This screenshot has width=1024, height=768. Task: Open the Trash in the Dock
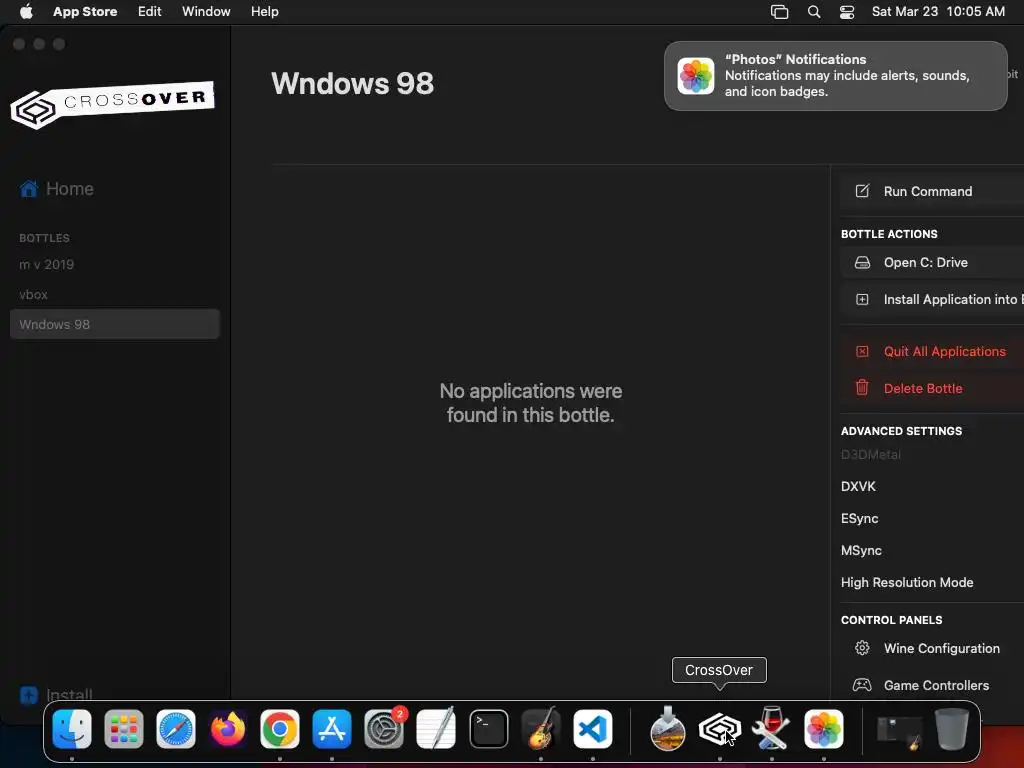pos(952,729)
